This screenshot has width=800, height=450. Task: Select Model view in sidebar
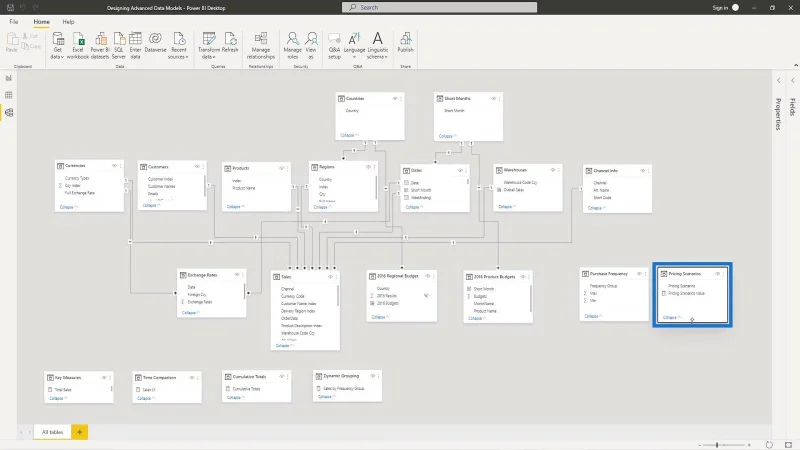(x=9, y=112)
